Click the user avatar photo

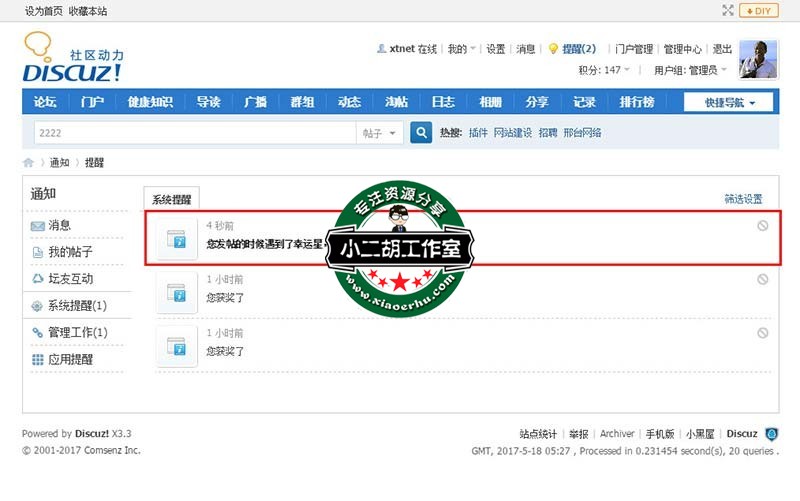[758, 60]
